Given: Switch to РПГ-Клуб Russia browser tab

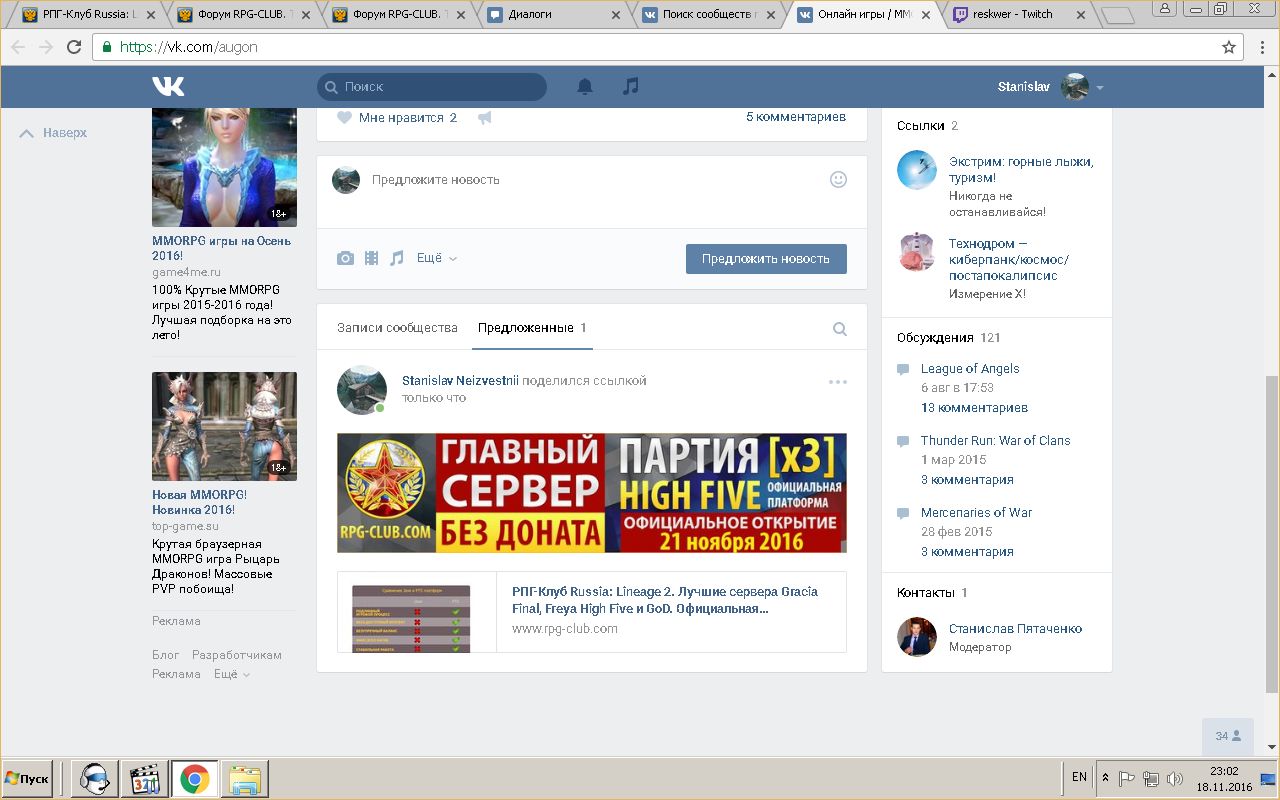Looking at the screenshot, I should click(88, 14).
